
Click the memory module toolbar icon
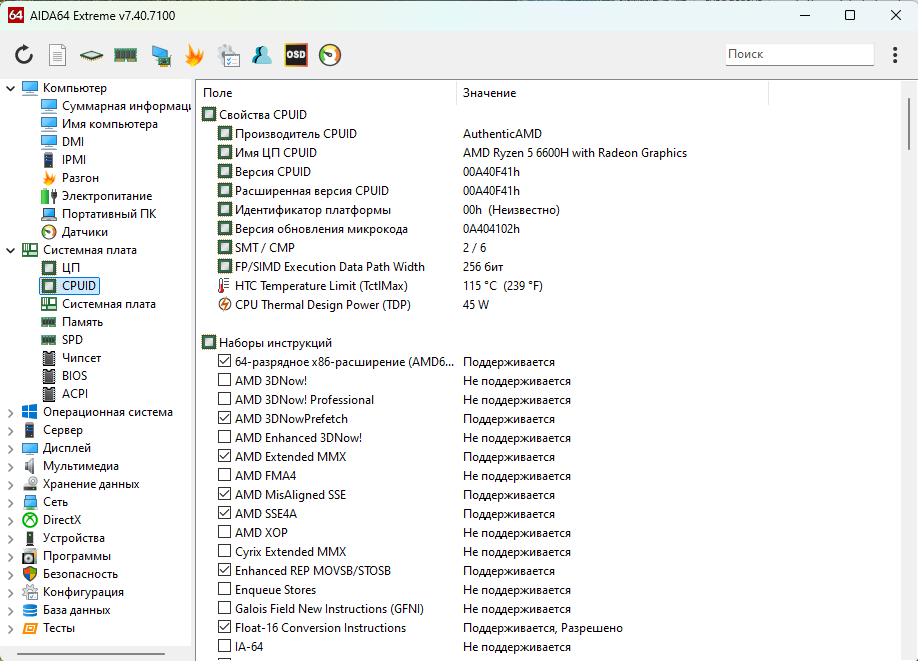tap(125, 55)
